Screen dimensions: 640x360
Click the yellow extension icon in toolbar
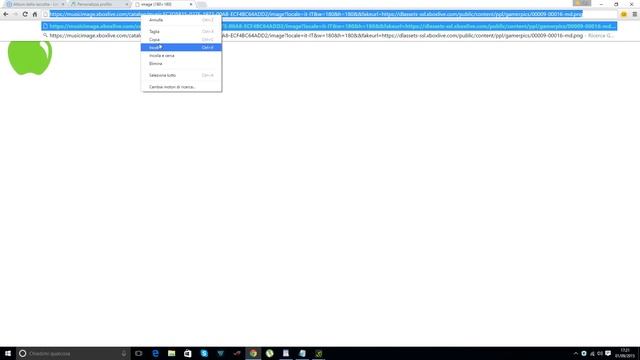pyautogui.click(x=624, y=14)
